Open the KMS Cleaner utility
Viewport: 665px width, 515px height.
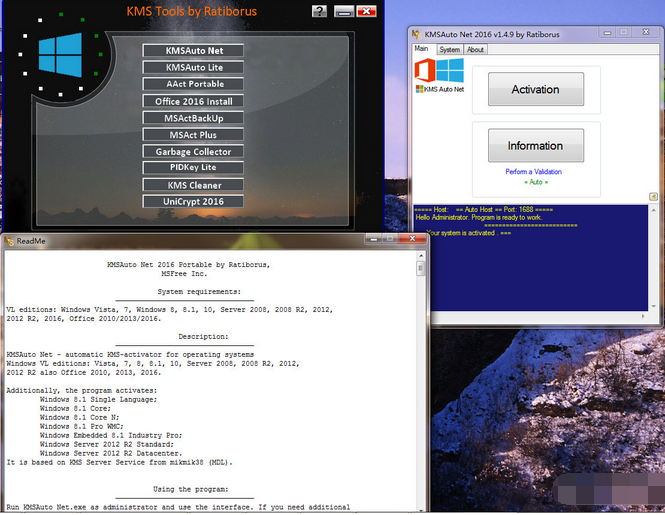193,185
